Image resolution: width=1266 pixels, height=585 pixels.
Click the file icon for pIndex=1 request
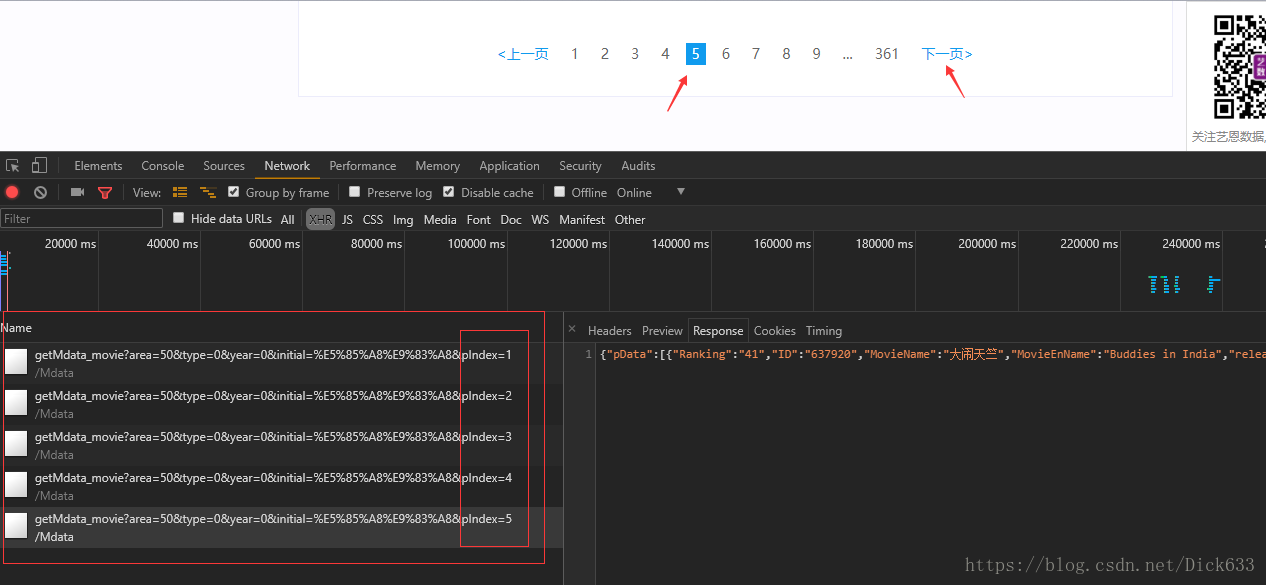(16, 362)
